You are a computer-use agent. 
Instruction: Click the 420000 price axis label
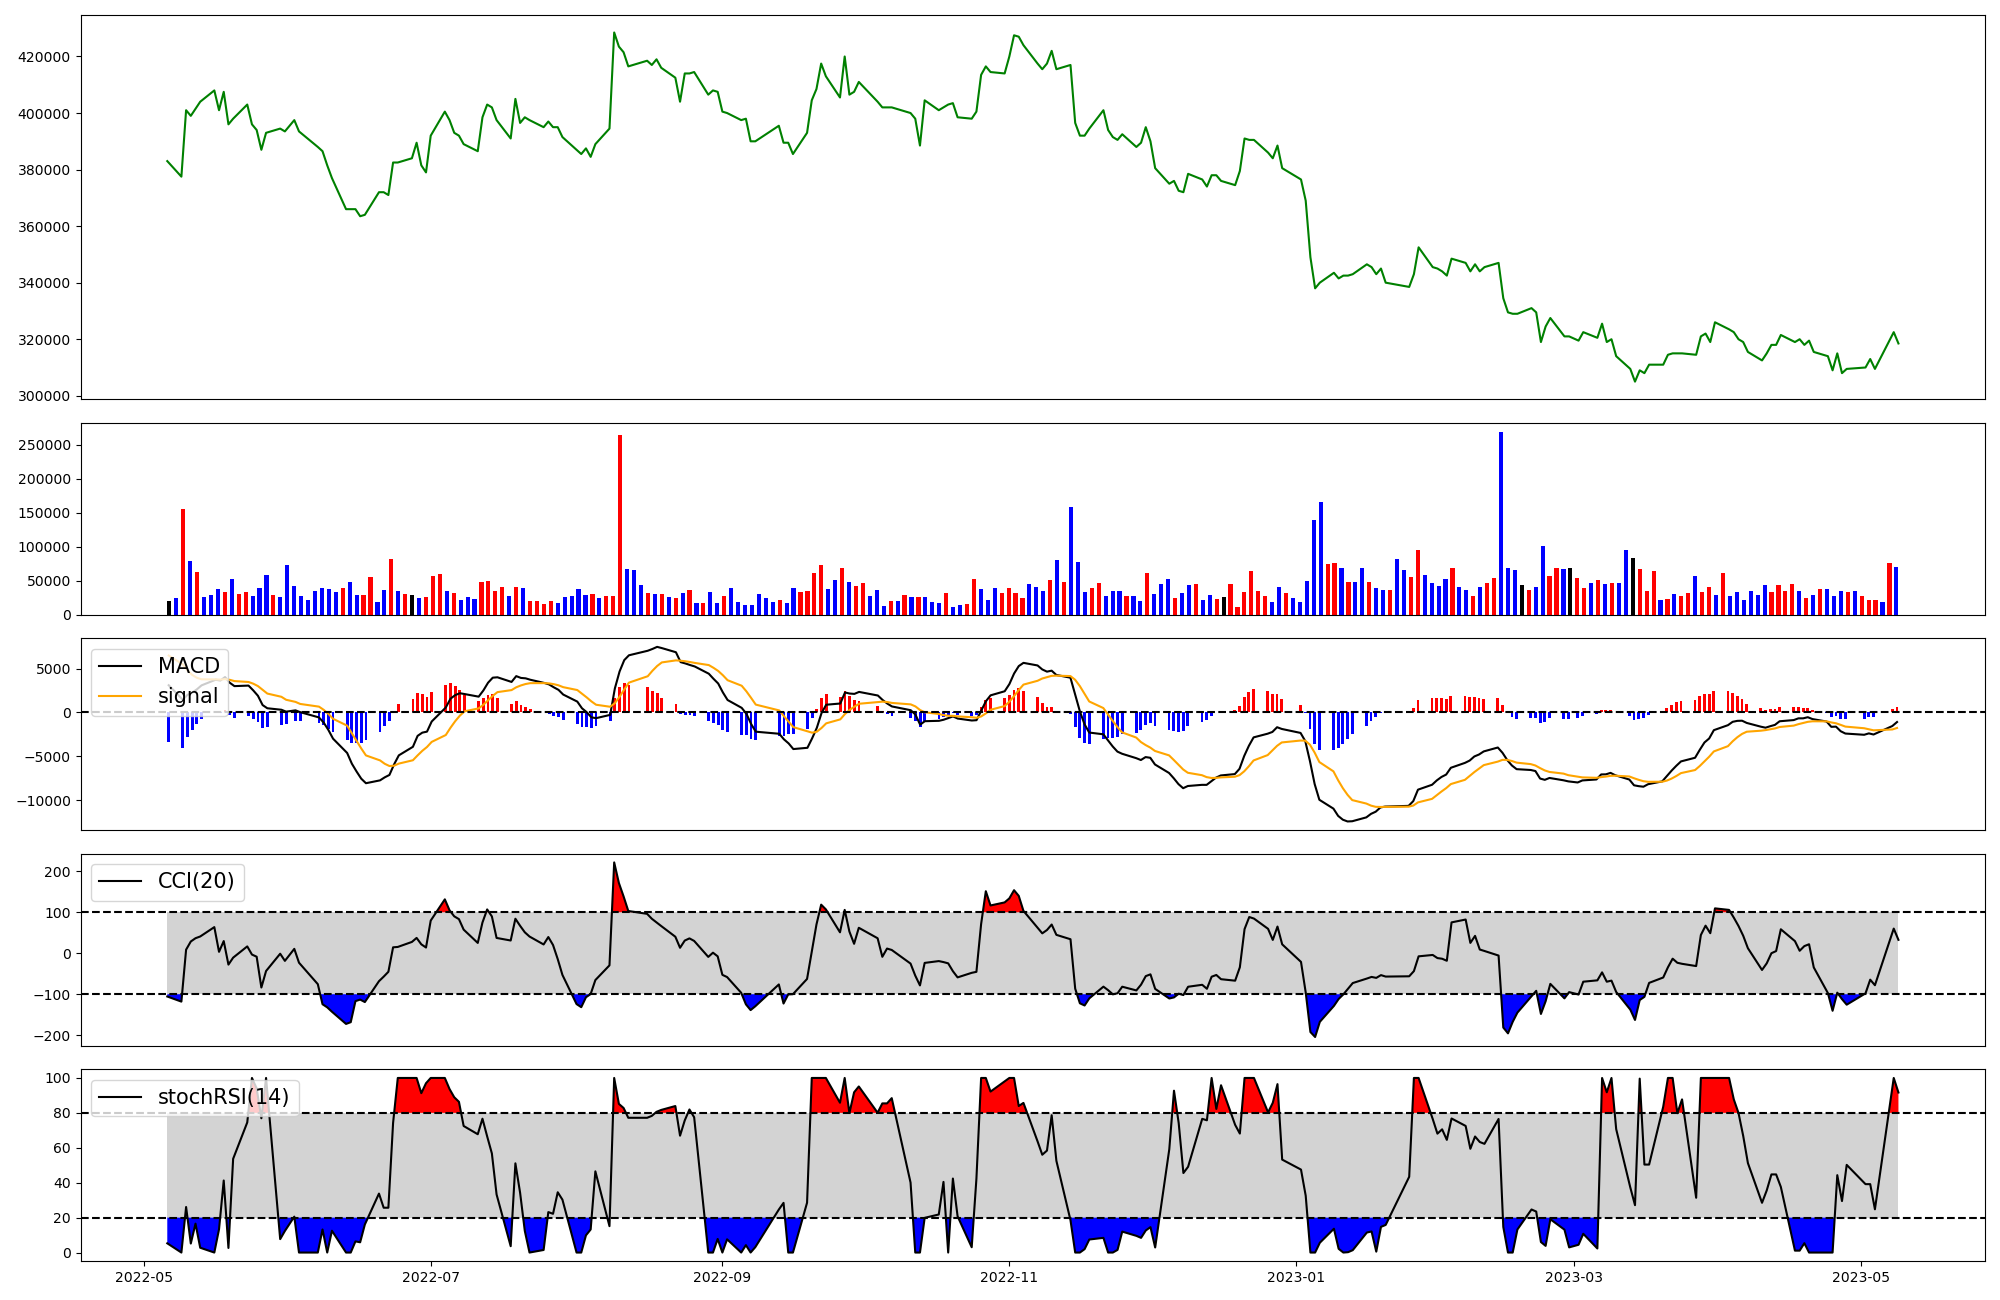(44, 57)
